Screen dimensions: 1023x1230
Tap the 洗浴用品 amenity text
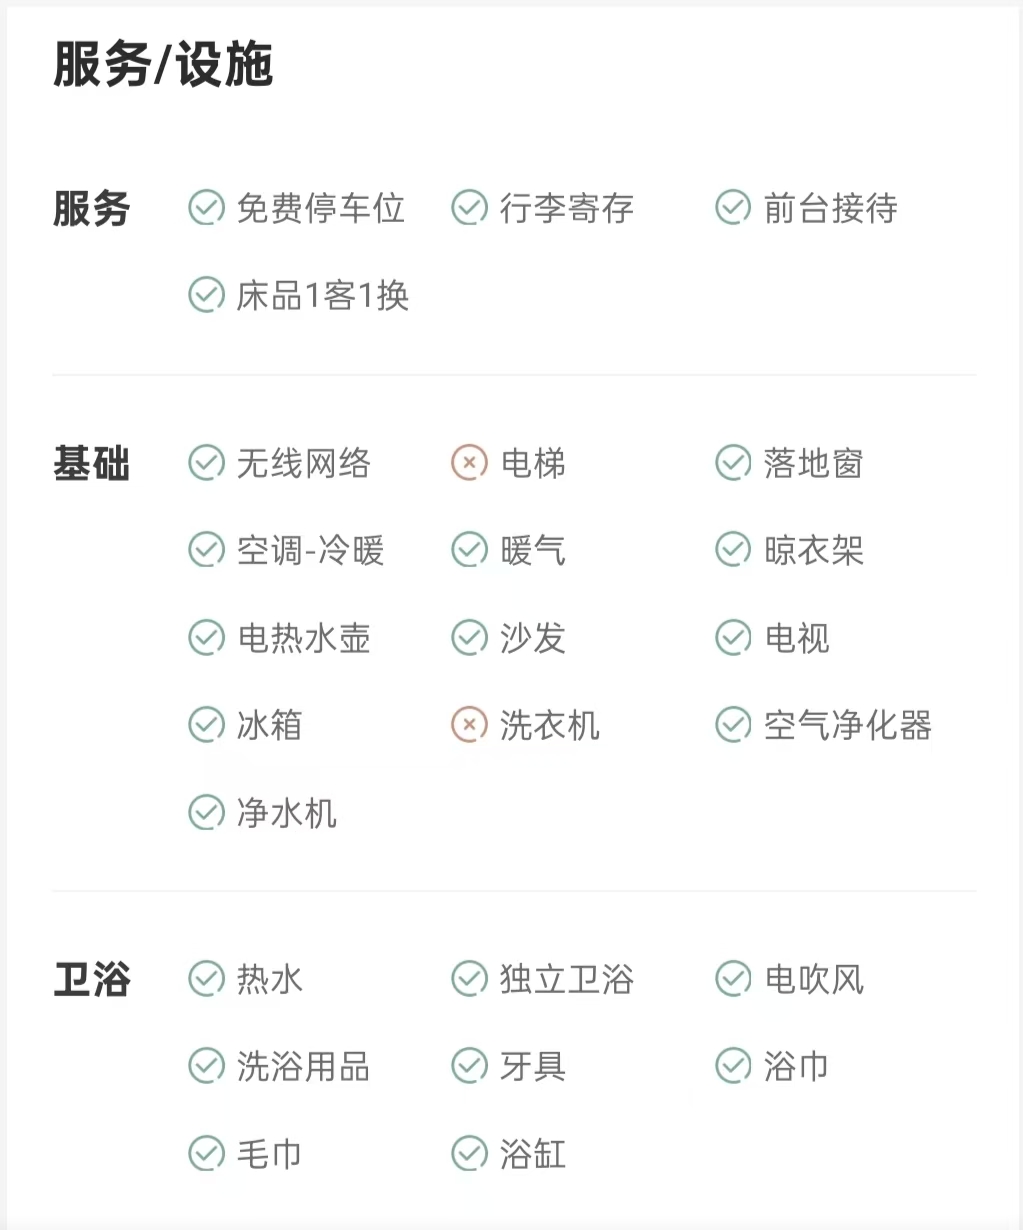coord(303,1067)
